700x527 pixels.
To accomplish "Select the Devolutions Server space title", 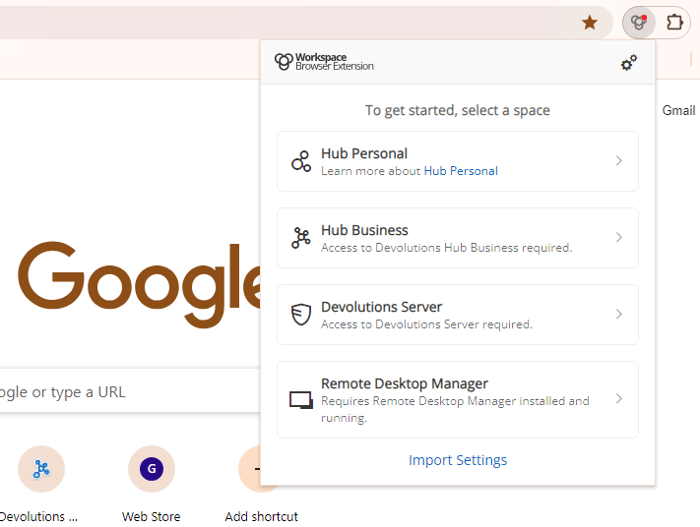I will point(381,307).
